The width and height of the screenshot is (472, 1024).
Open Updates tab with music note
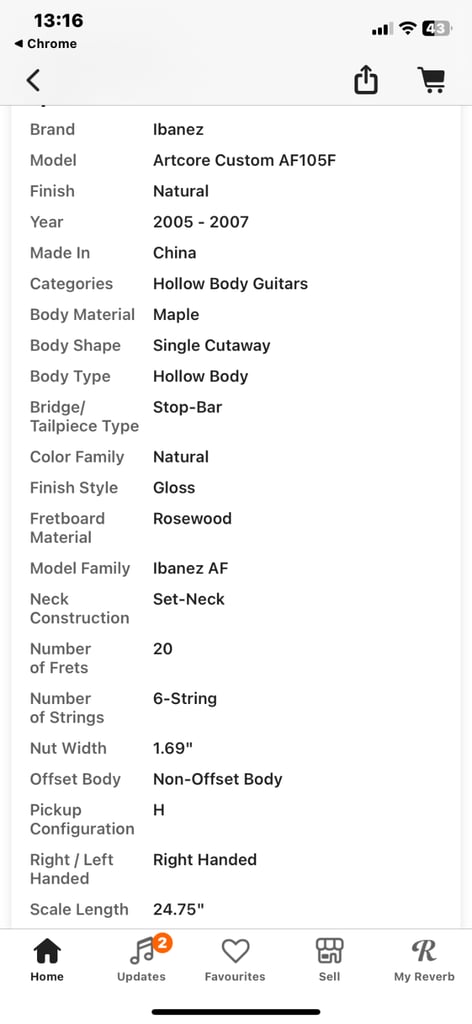coord(141,960)
